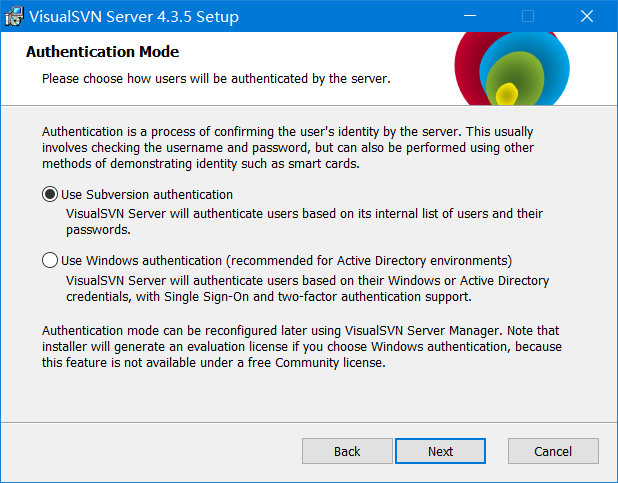
Task: Click the note starting 'Authentication mode can be reconfigured'
Action: (302, 347)
